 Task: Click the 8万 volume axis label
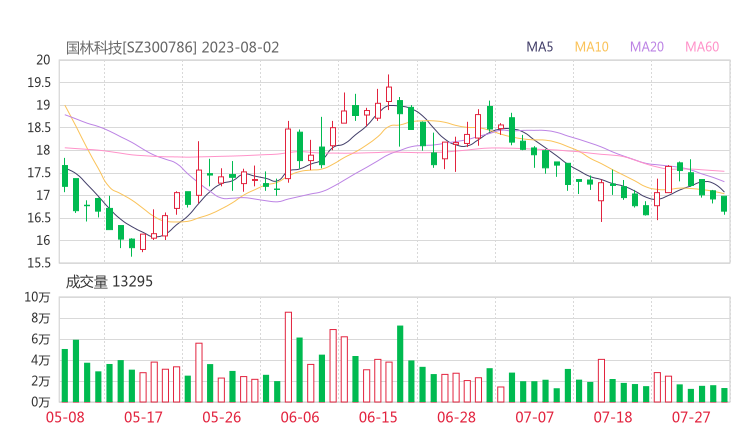coord(41,318)
